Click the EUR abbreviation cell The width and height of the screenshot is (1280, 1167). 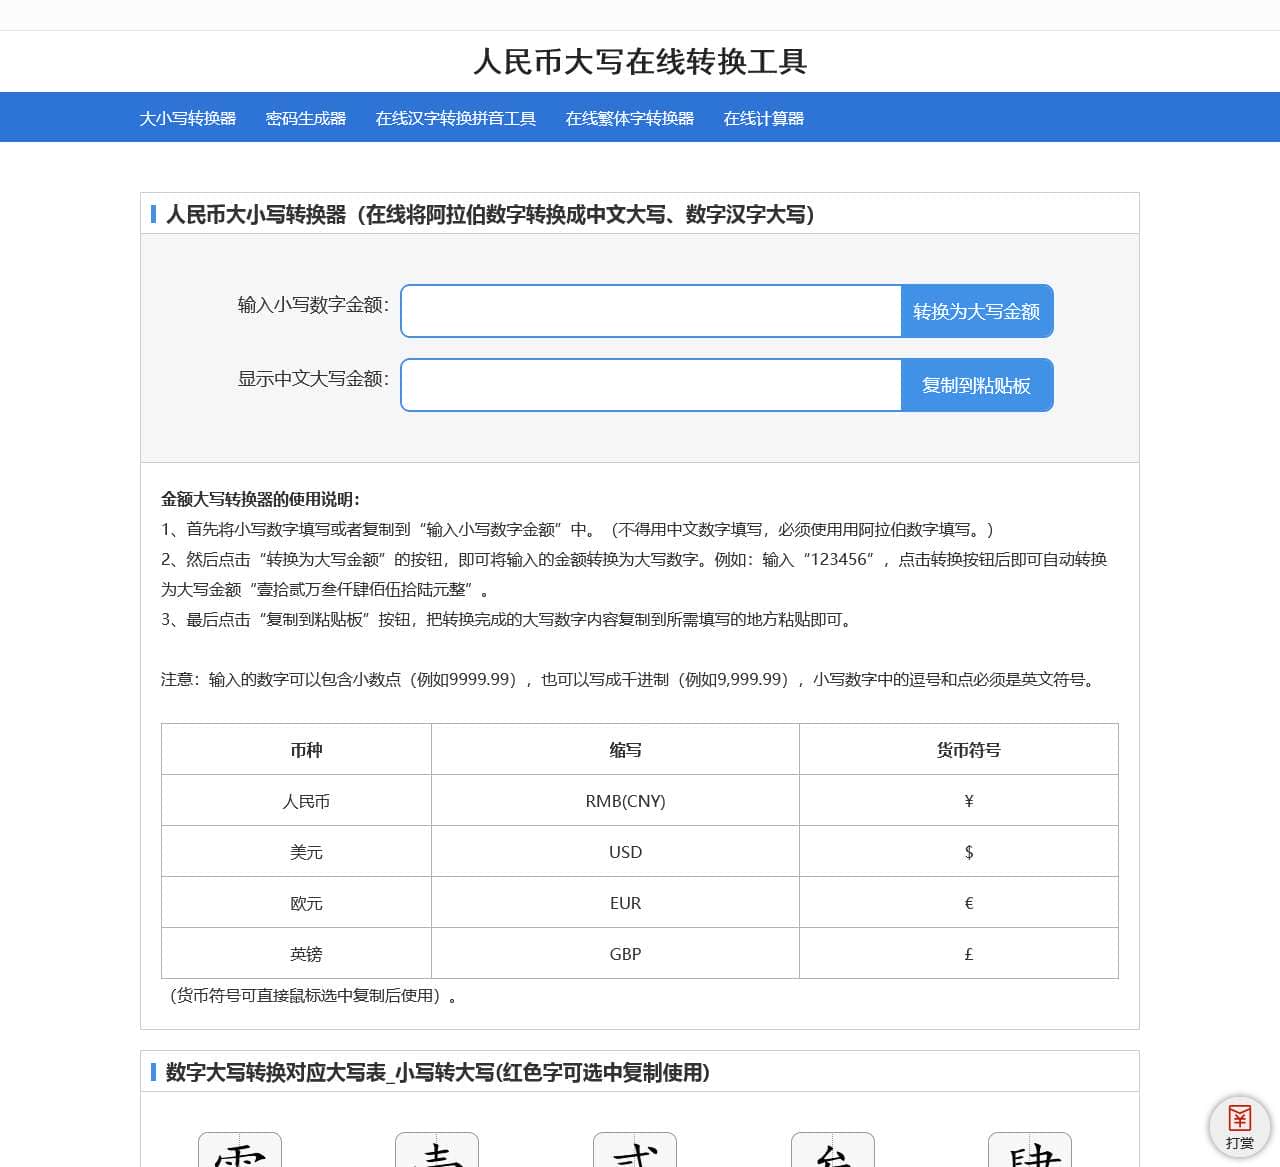coord(616,902)
